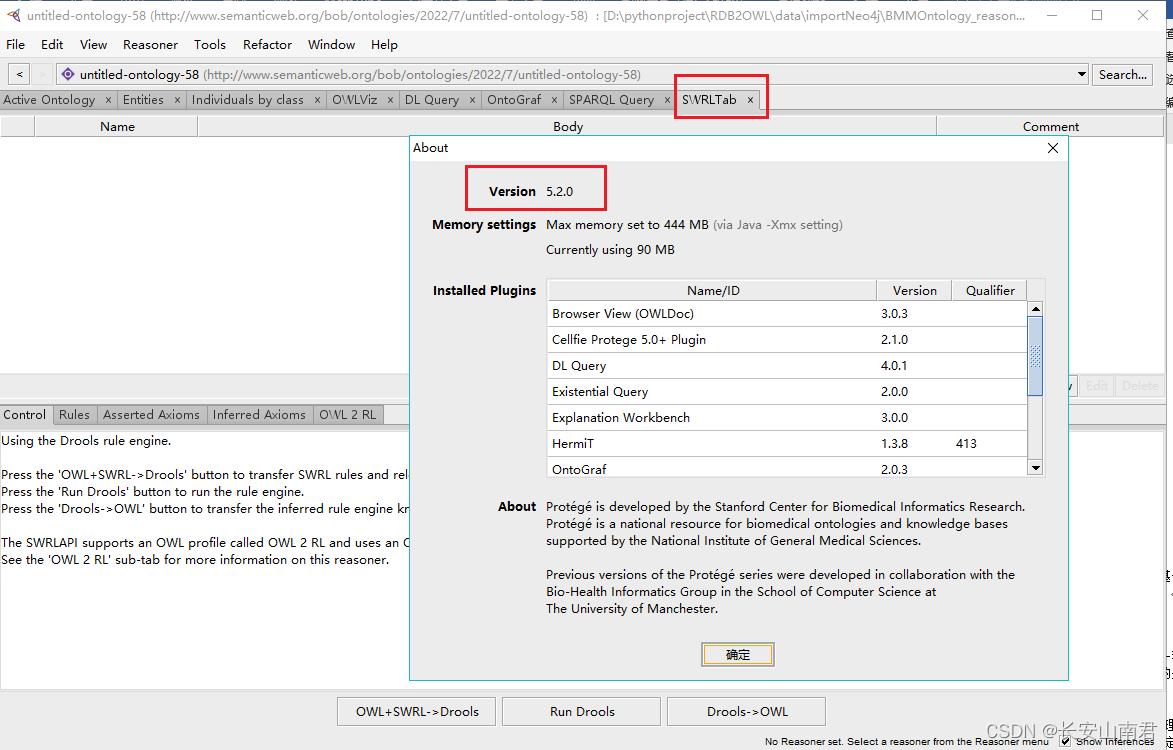Click the Name/ID plugin column header

click(x=713, y=290)
